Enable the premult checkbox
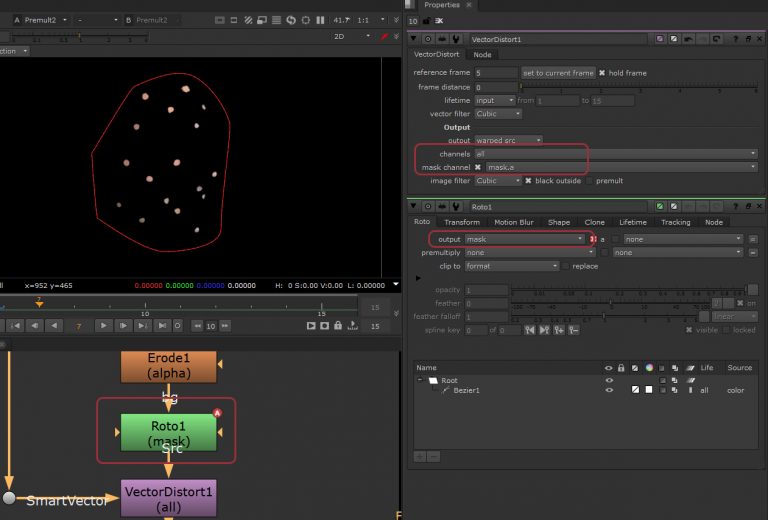This screenshot has height=520, width=768. coord(589,181)
